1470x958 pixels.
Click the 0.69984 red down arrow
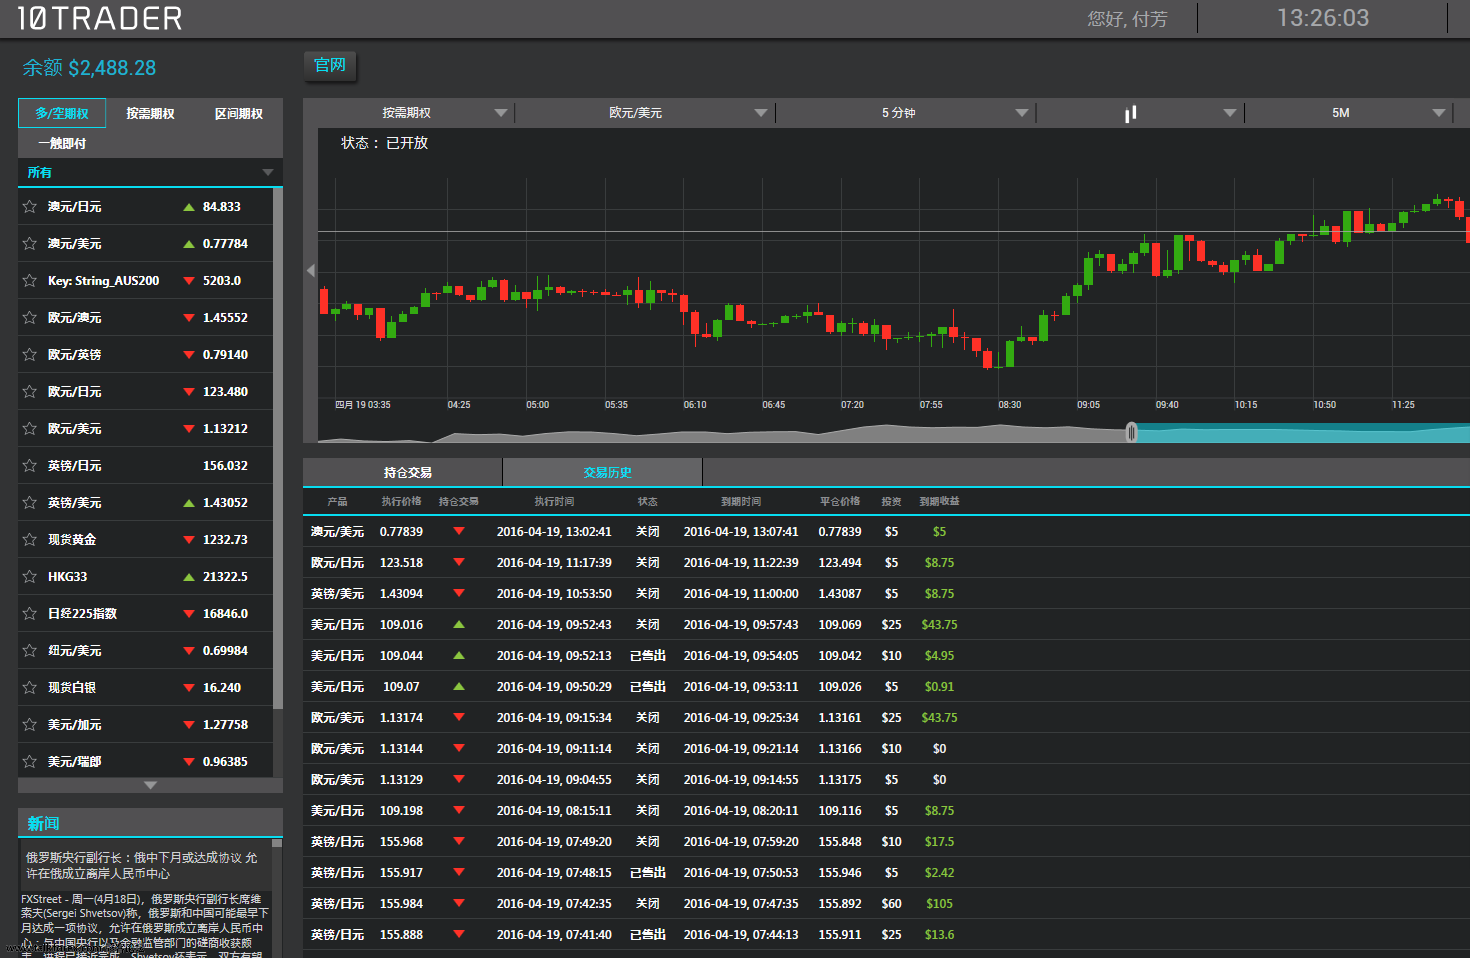point(189,651)
